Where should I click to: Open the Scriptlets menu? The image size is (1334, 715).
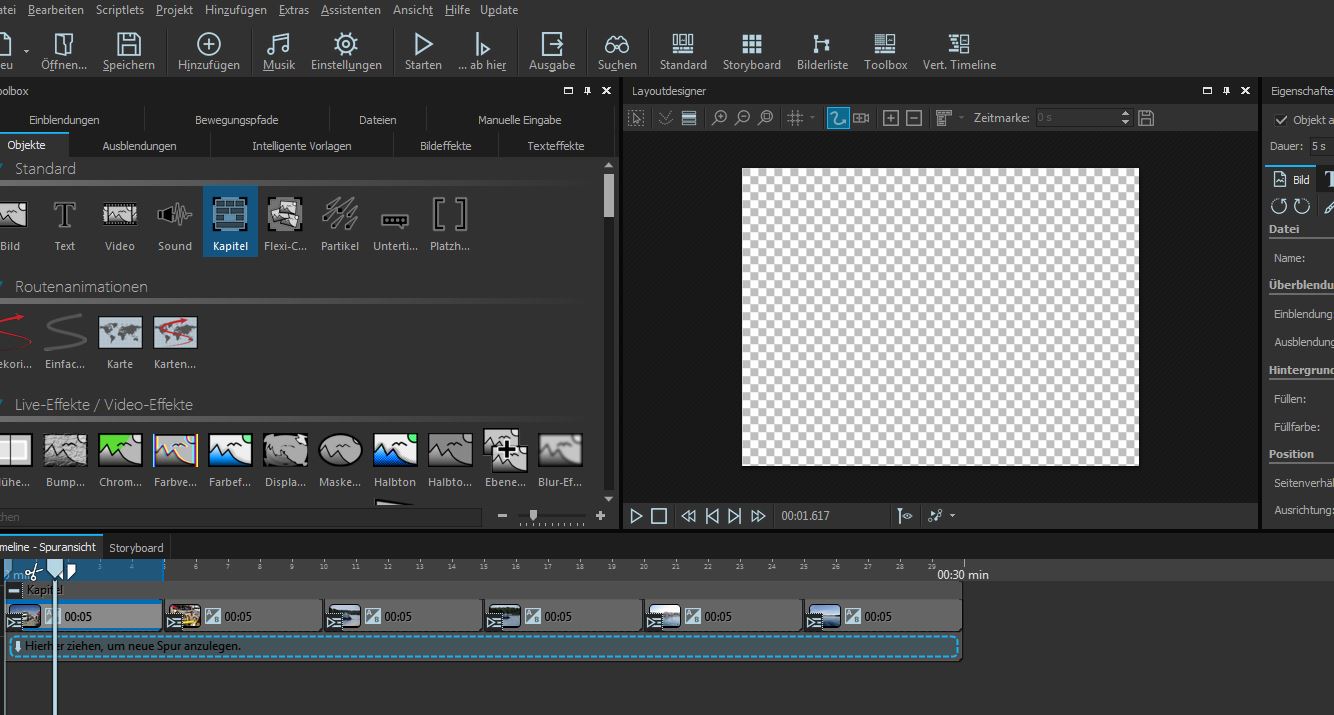click(120, 10)
